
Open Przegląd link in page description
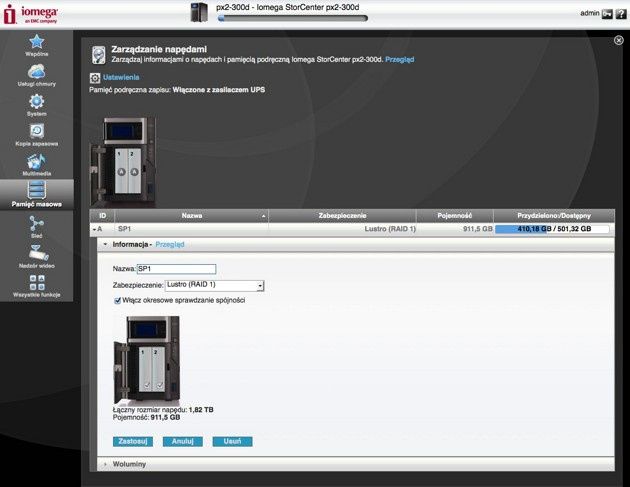coord(399,59)
